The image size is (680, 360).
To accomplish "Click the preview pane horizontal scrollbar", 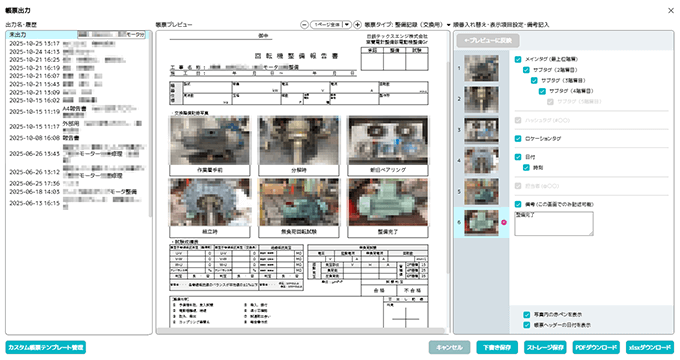I will 300,331.
